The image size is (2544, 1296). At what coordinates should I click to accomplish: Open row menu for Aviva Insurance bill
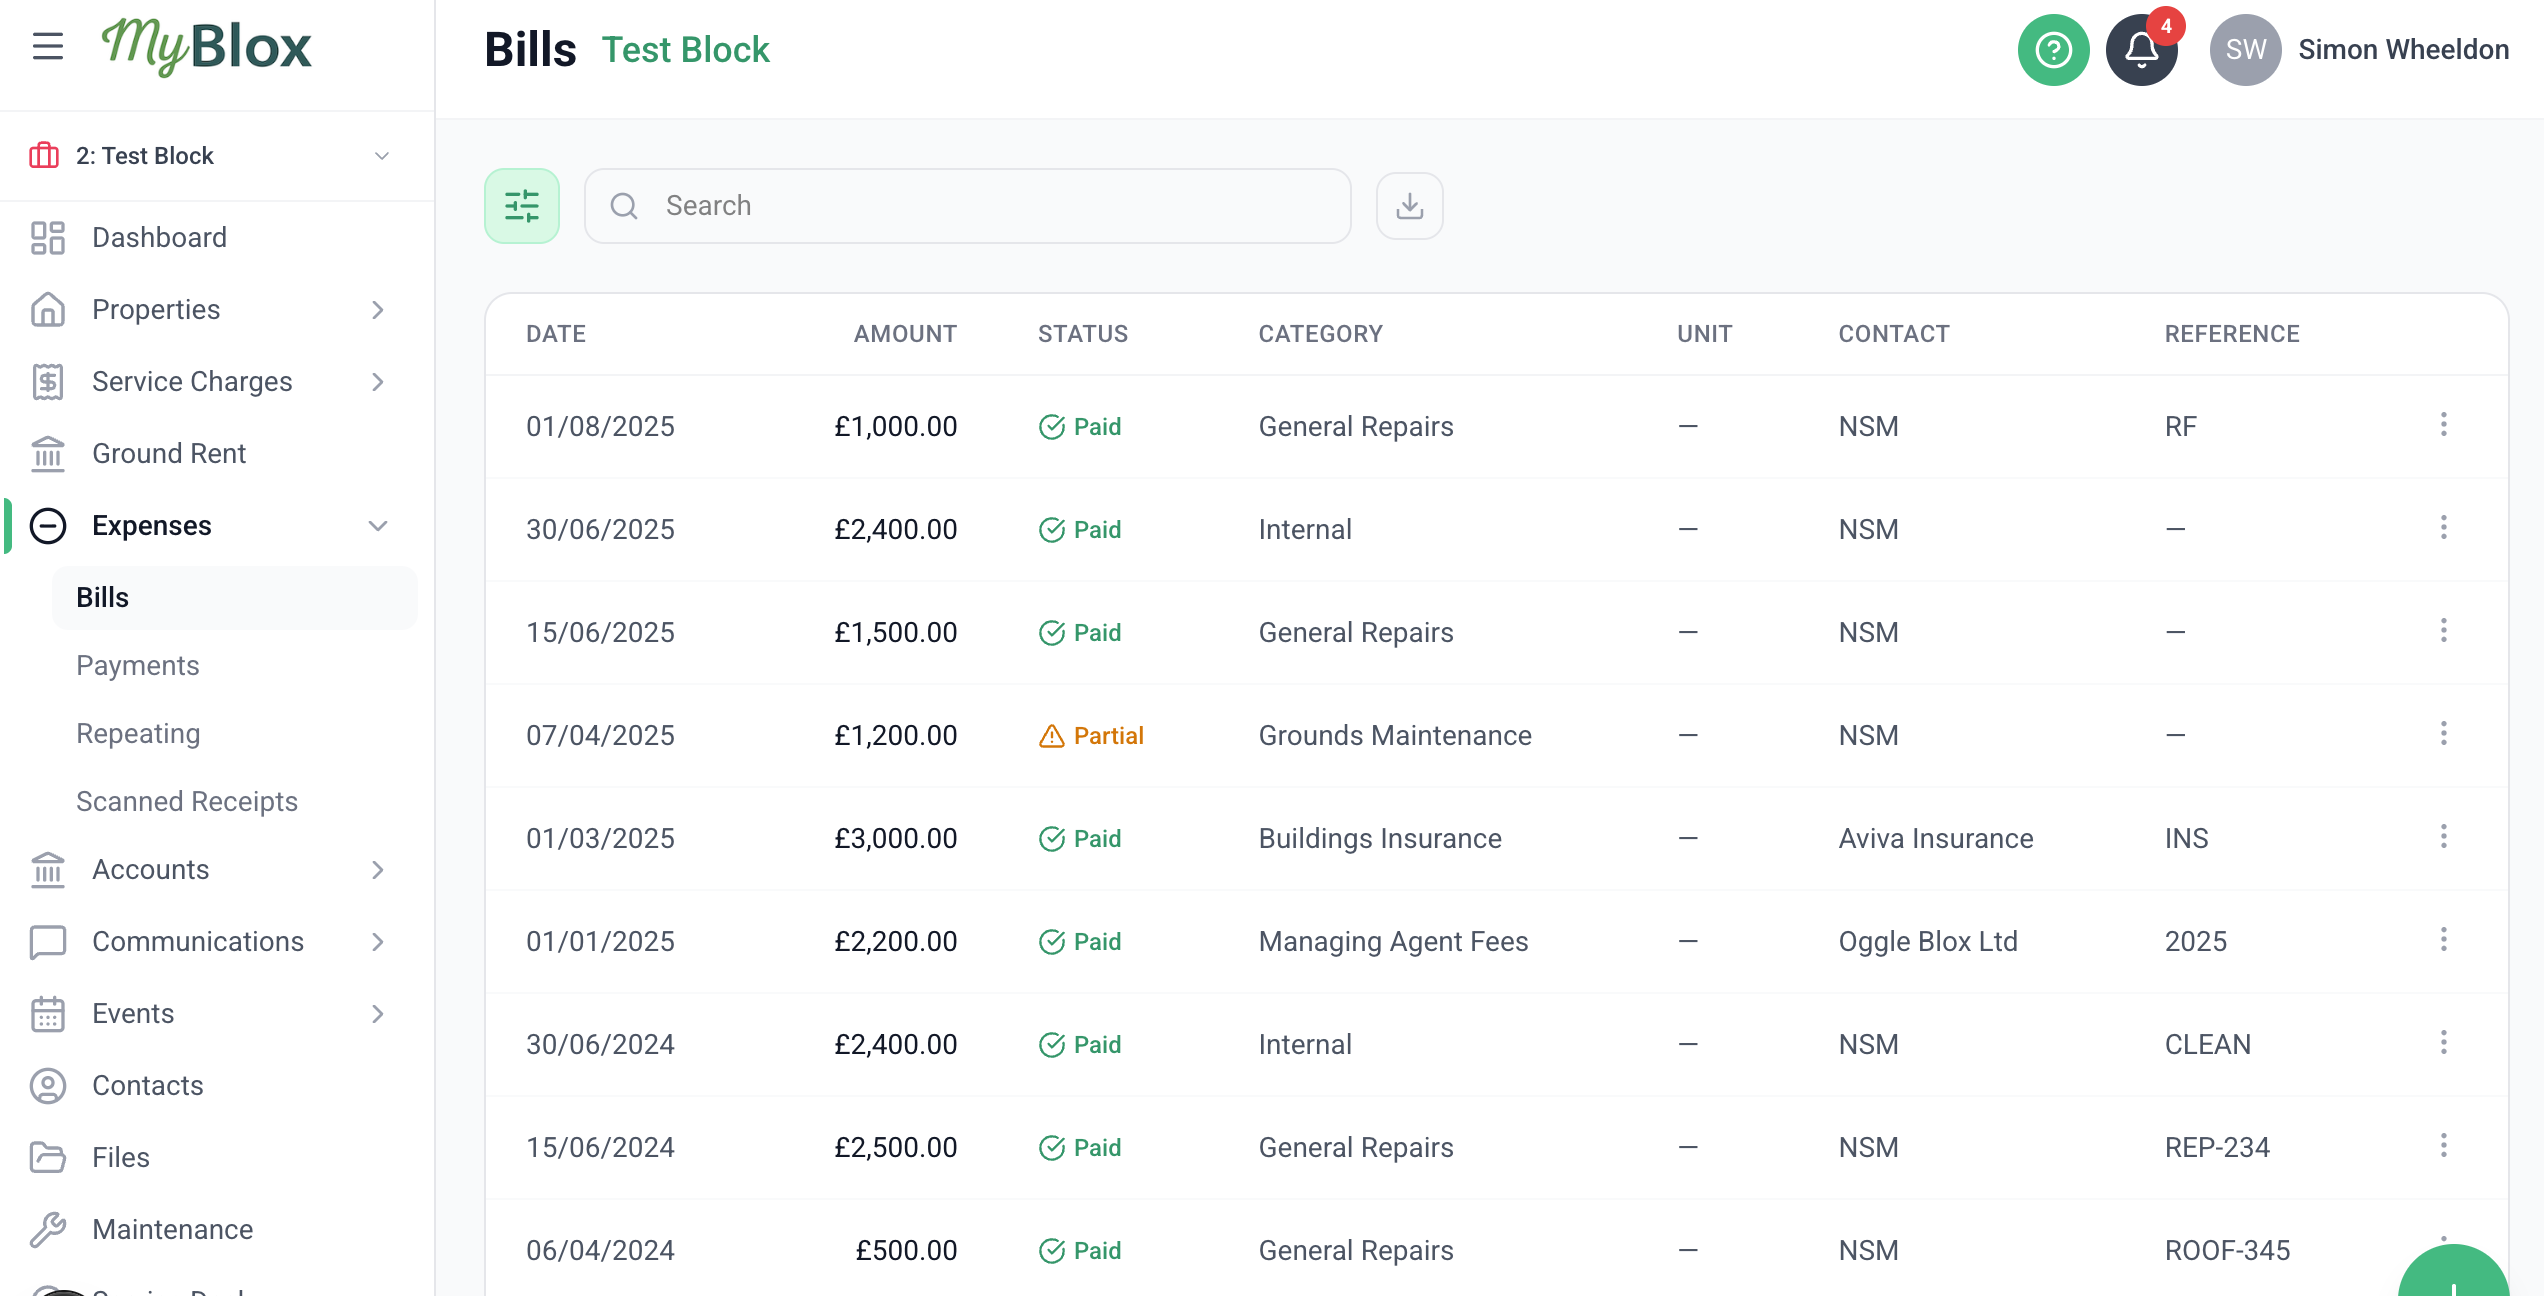[2443, 837]
